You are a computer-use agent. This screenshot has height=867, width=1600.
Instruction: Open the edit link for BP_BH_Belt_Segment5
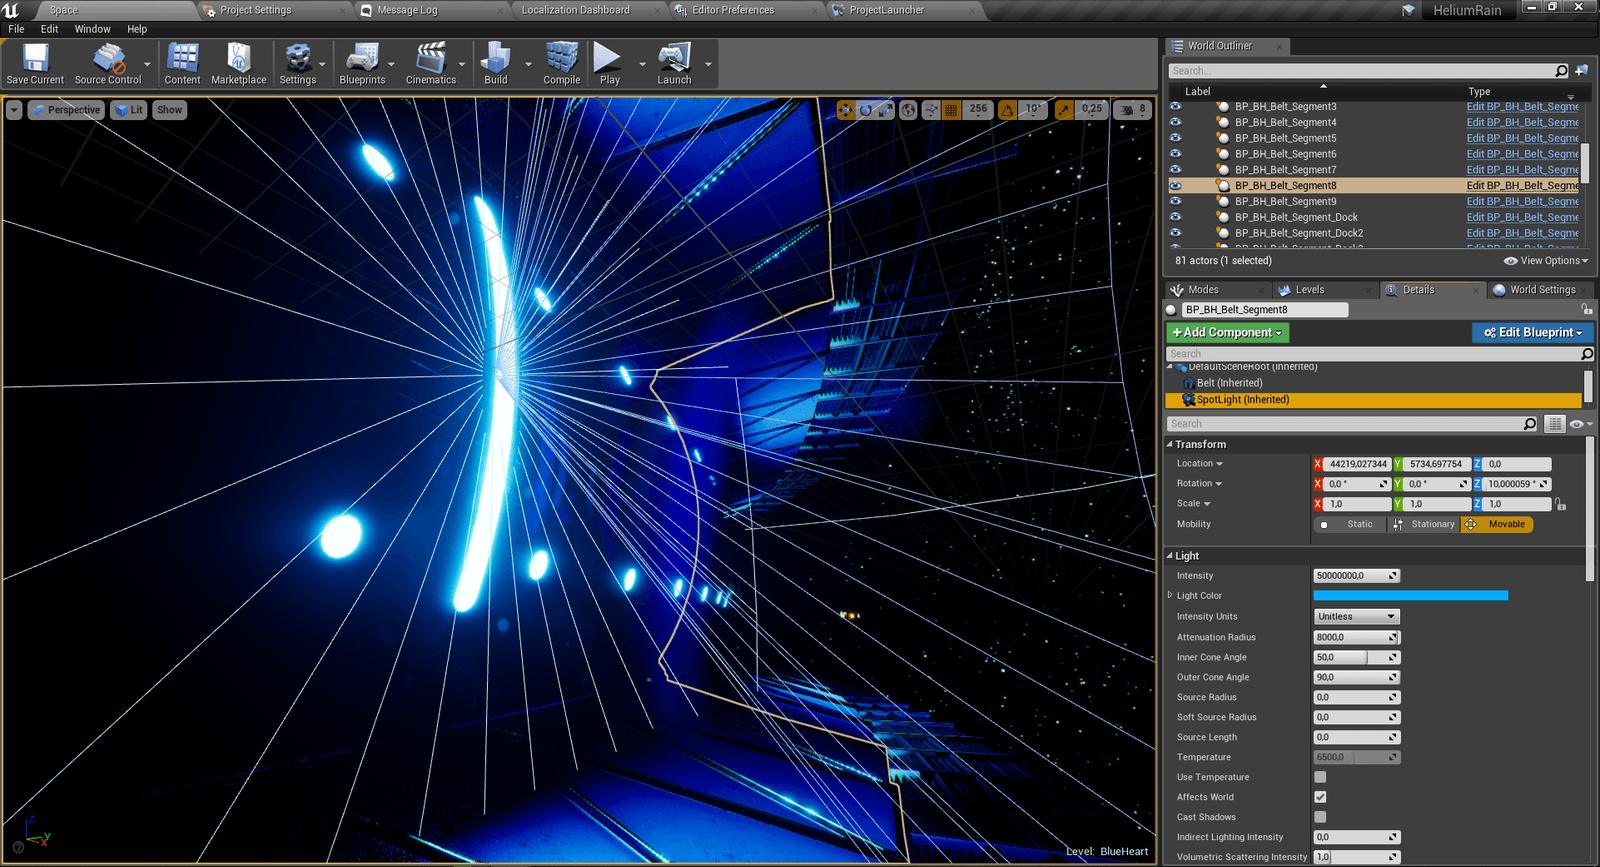pyautogui.click(x=1523, y=138)
